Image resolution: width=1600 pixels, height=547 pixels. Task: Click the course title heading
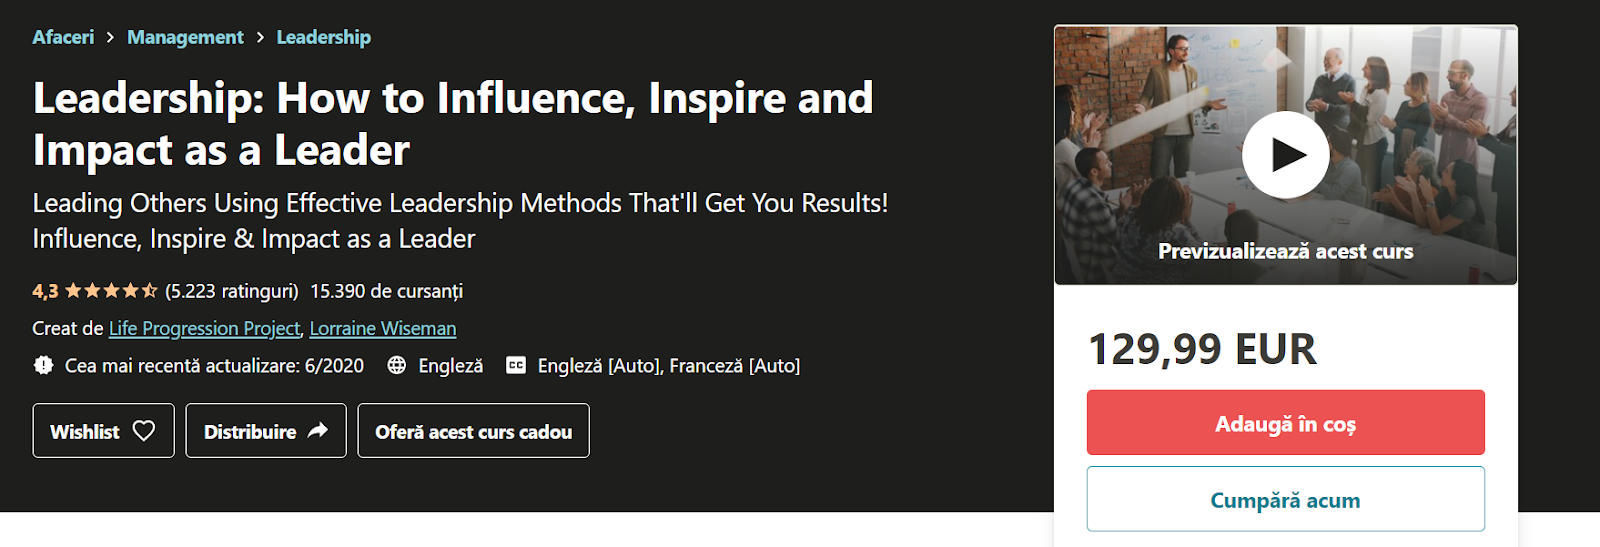coord(452,123)
